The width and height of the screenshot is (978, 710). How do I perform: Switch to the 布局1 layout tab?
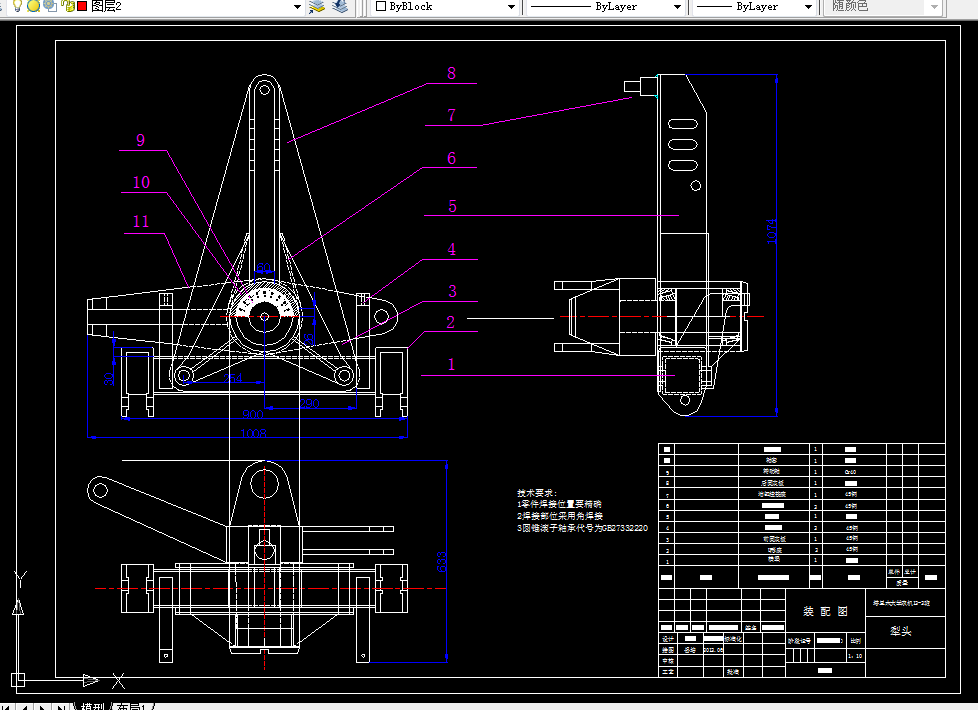pos(131,706)
